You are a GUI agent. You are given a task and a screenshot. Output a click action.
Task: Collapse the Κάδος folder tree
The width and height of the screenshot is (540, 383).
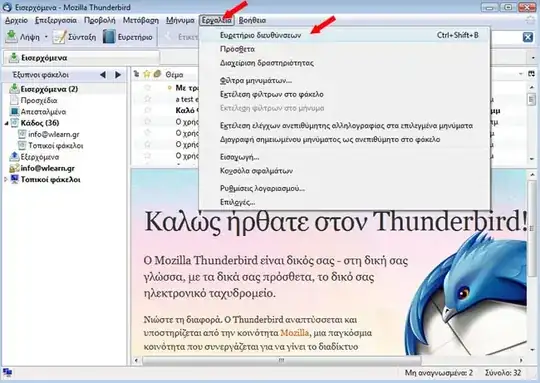click(6, 123)
